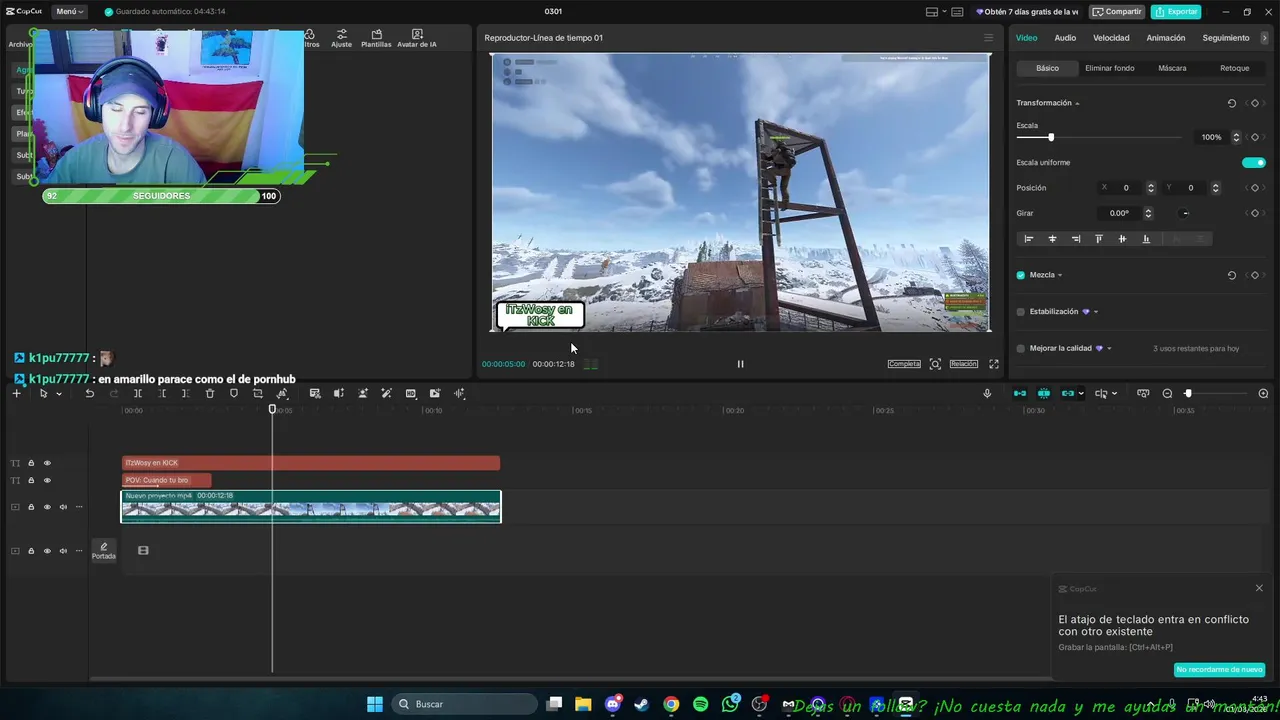This screenshot has width=1280, height=720.
Task: Hide the POV: Cuando tu bro track
Action: (x=47, y=480)
